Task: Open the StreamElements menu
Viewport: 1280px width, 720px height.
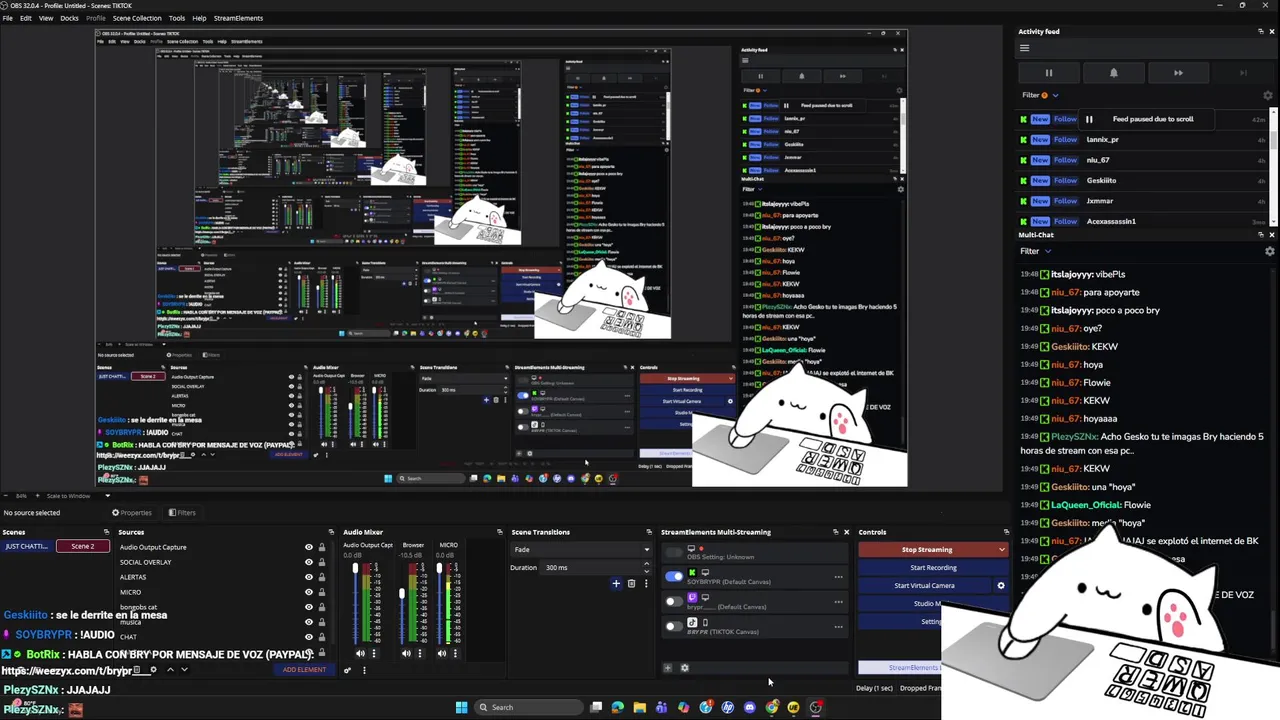Action: 238,18
